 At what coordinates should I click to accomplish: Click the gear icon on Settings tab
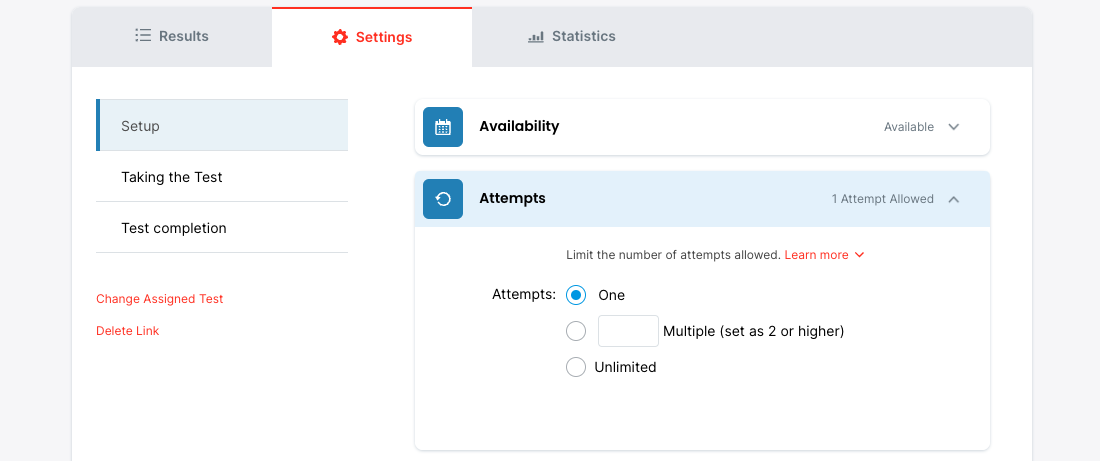340,37
